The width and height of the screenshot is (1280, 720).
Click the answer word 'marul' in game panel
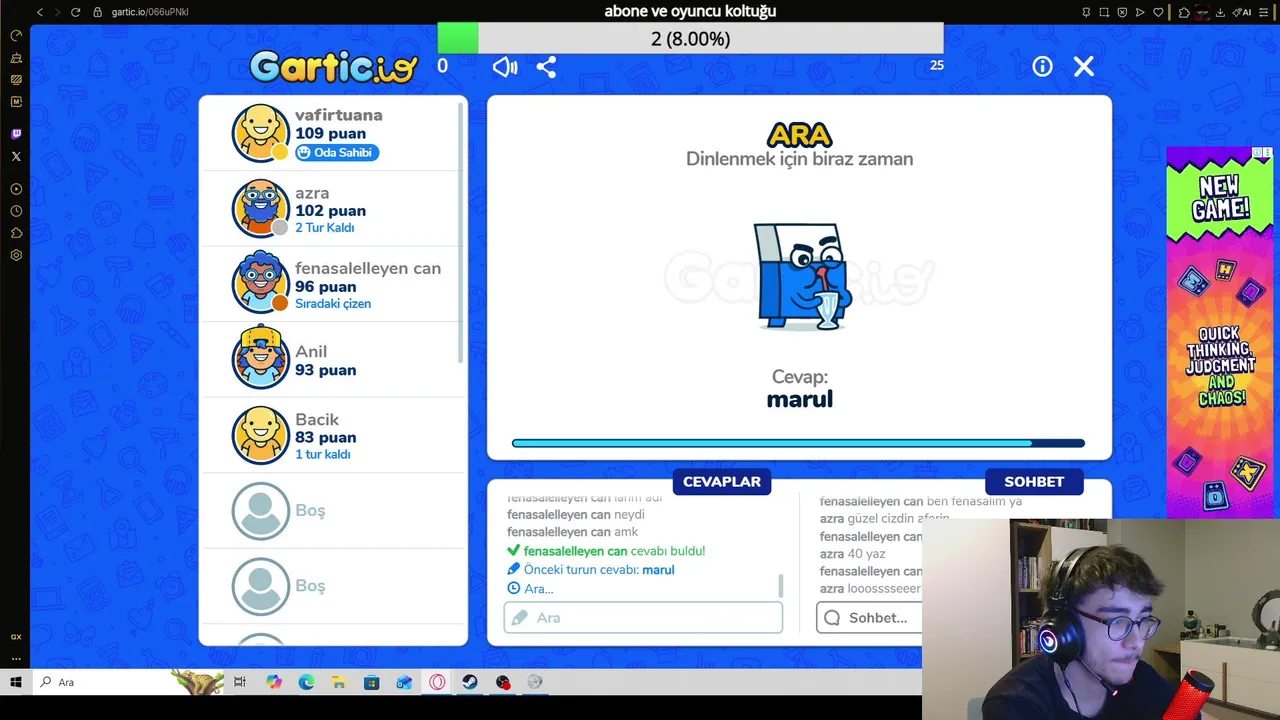[800, 399]
